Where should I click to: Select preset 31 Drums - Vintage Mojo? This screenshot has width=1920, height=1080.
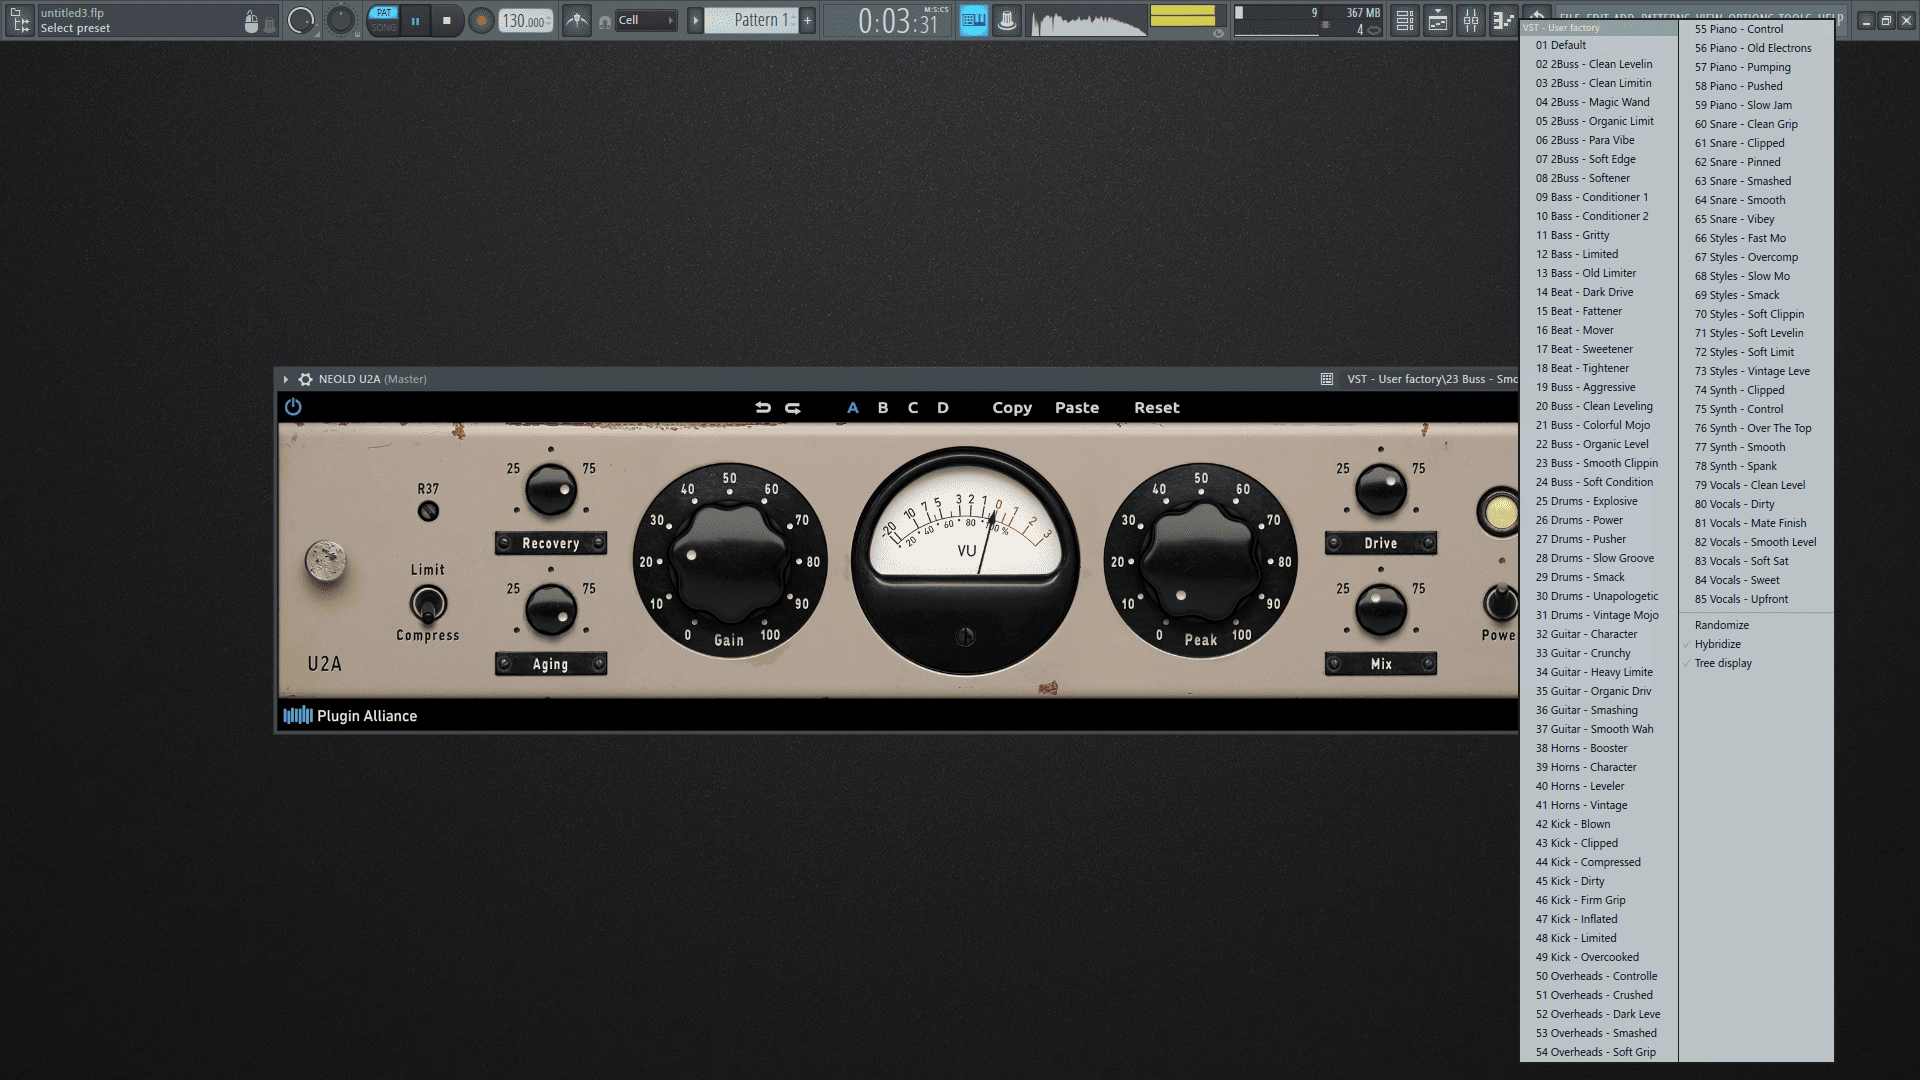[x=1598, y=615]
